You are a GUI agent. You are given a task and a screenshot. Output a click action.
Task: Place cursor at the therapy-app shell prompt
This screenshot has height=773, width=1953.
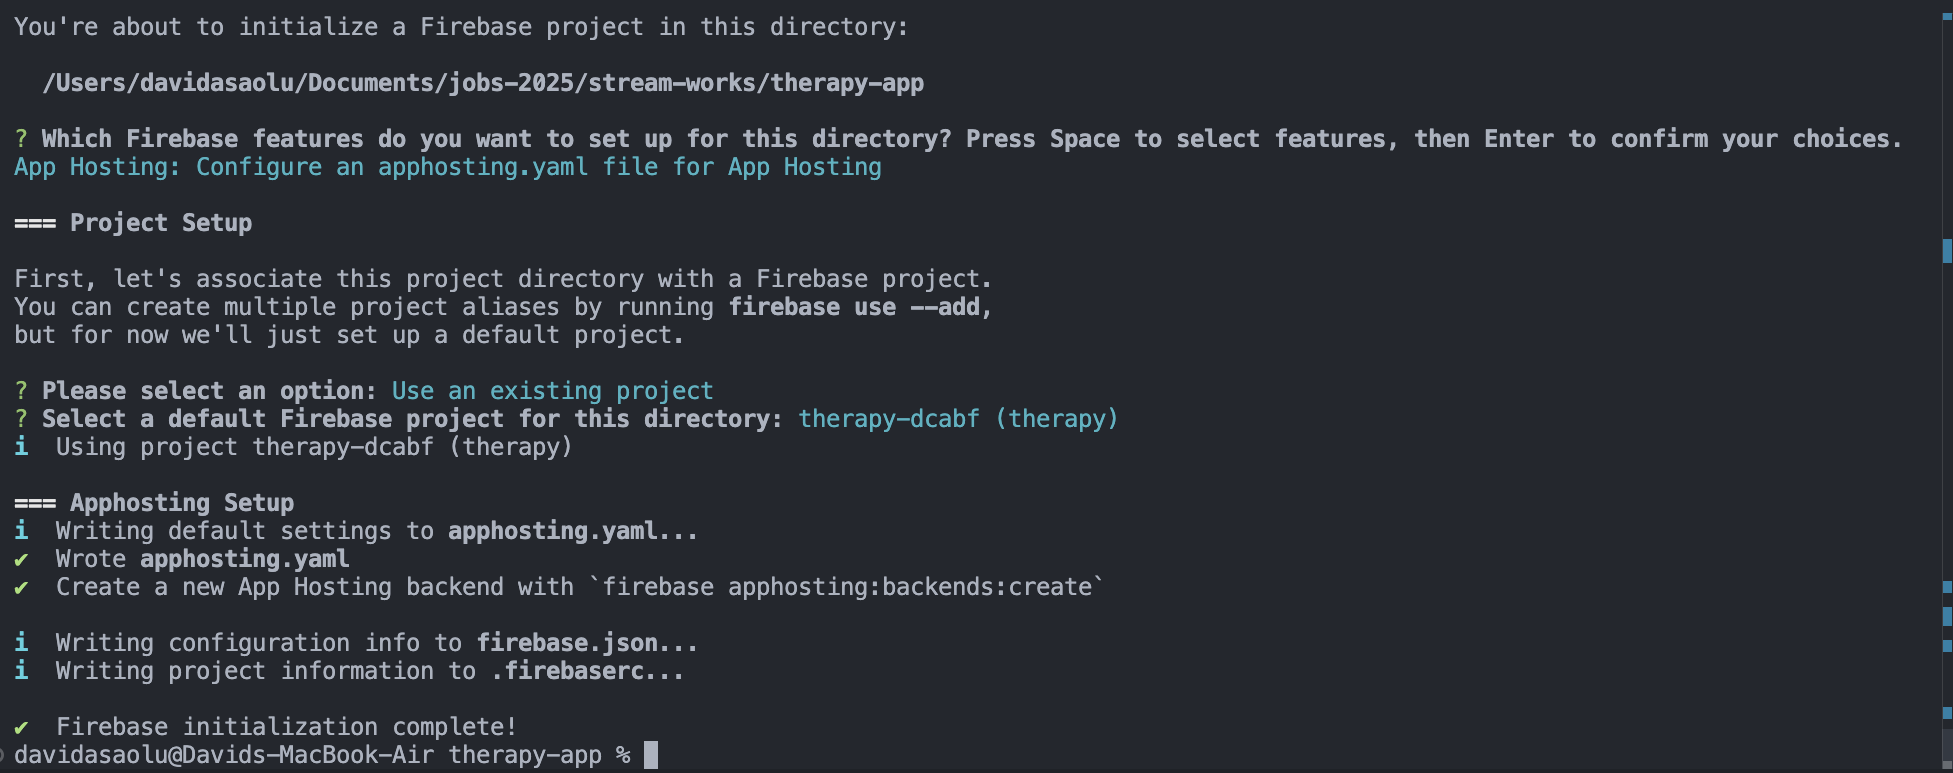(651, 755)
